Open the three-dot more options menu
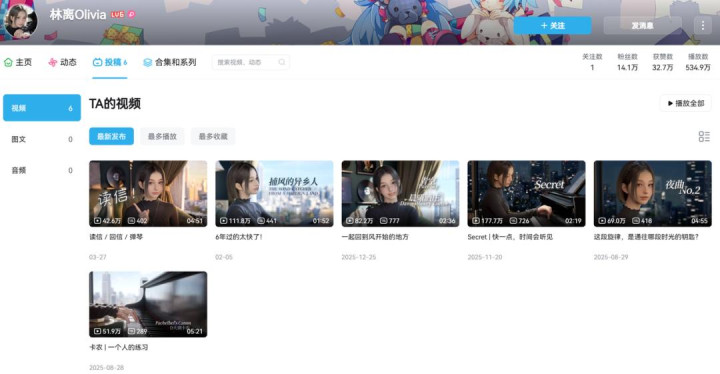The image size is (720, 374). tap(703, 25)
